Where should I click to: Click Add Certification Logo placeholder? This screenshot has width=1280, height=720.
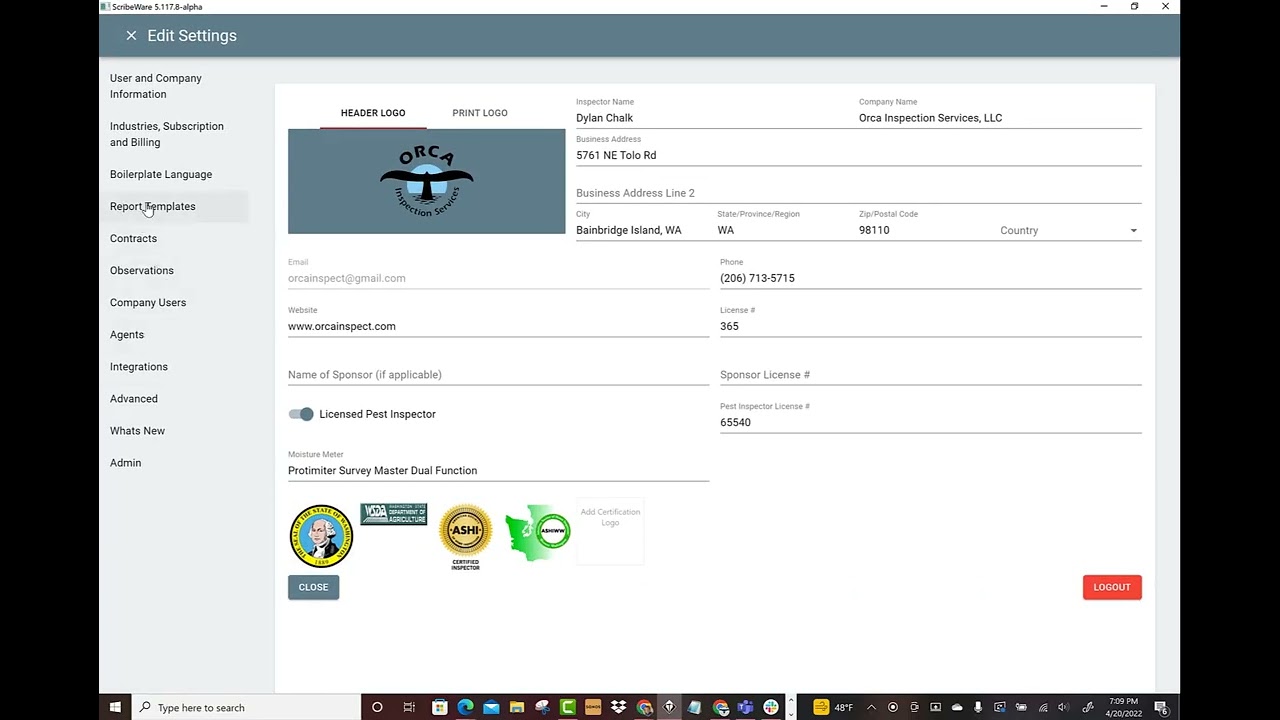[610, 531]
